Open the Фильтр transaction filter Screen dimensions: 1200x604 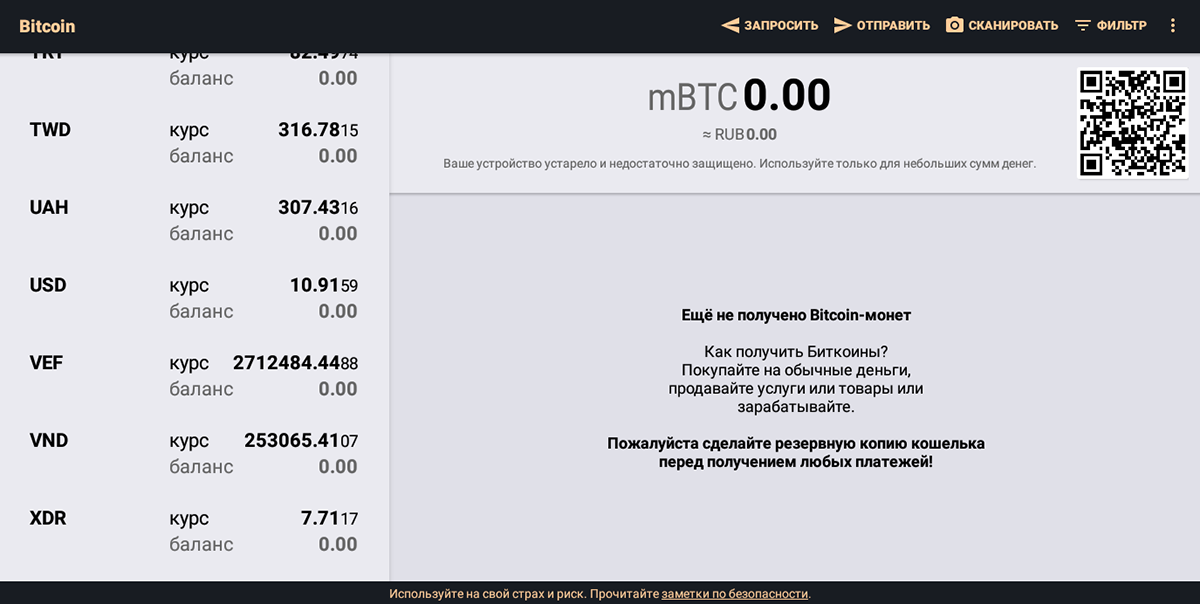click(x=1111, y=26)
